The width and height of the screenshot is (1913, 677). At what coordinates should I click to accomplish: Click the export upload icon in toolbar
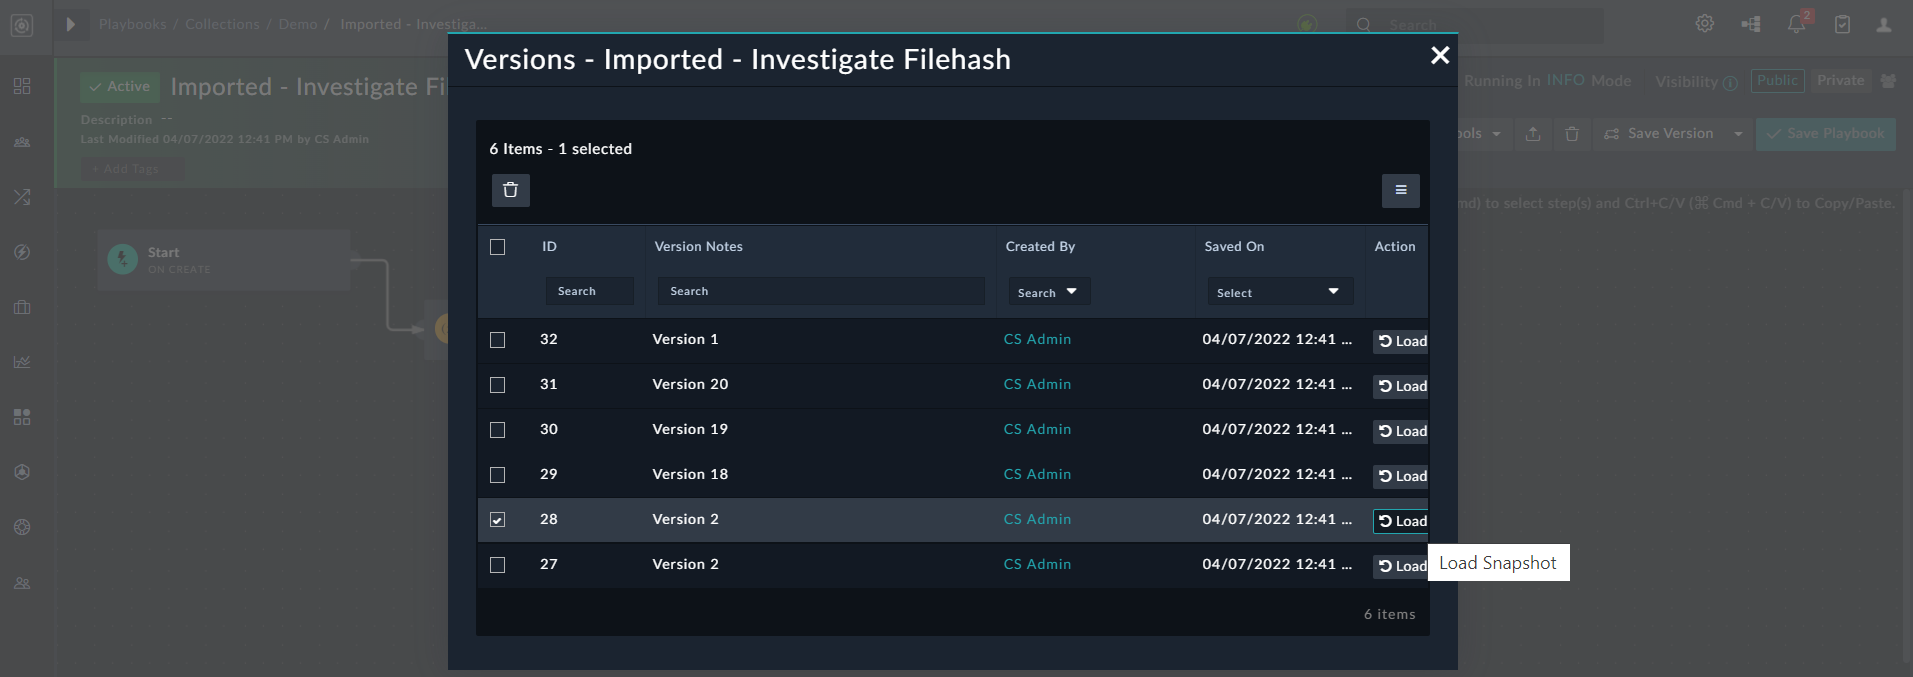1533,134
